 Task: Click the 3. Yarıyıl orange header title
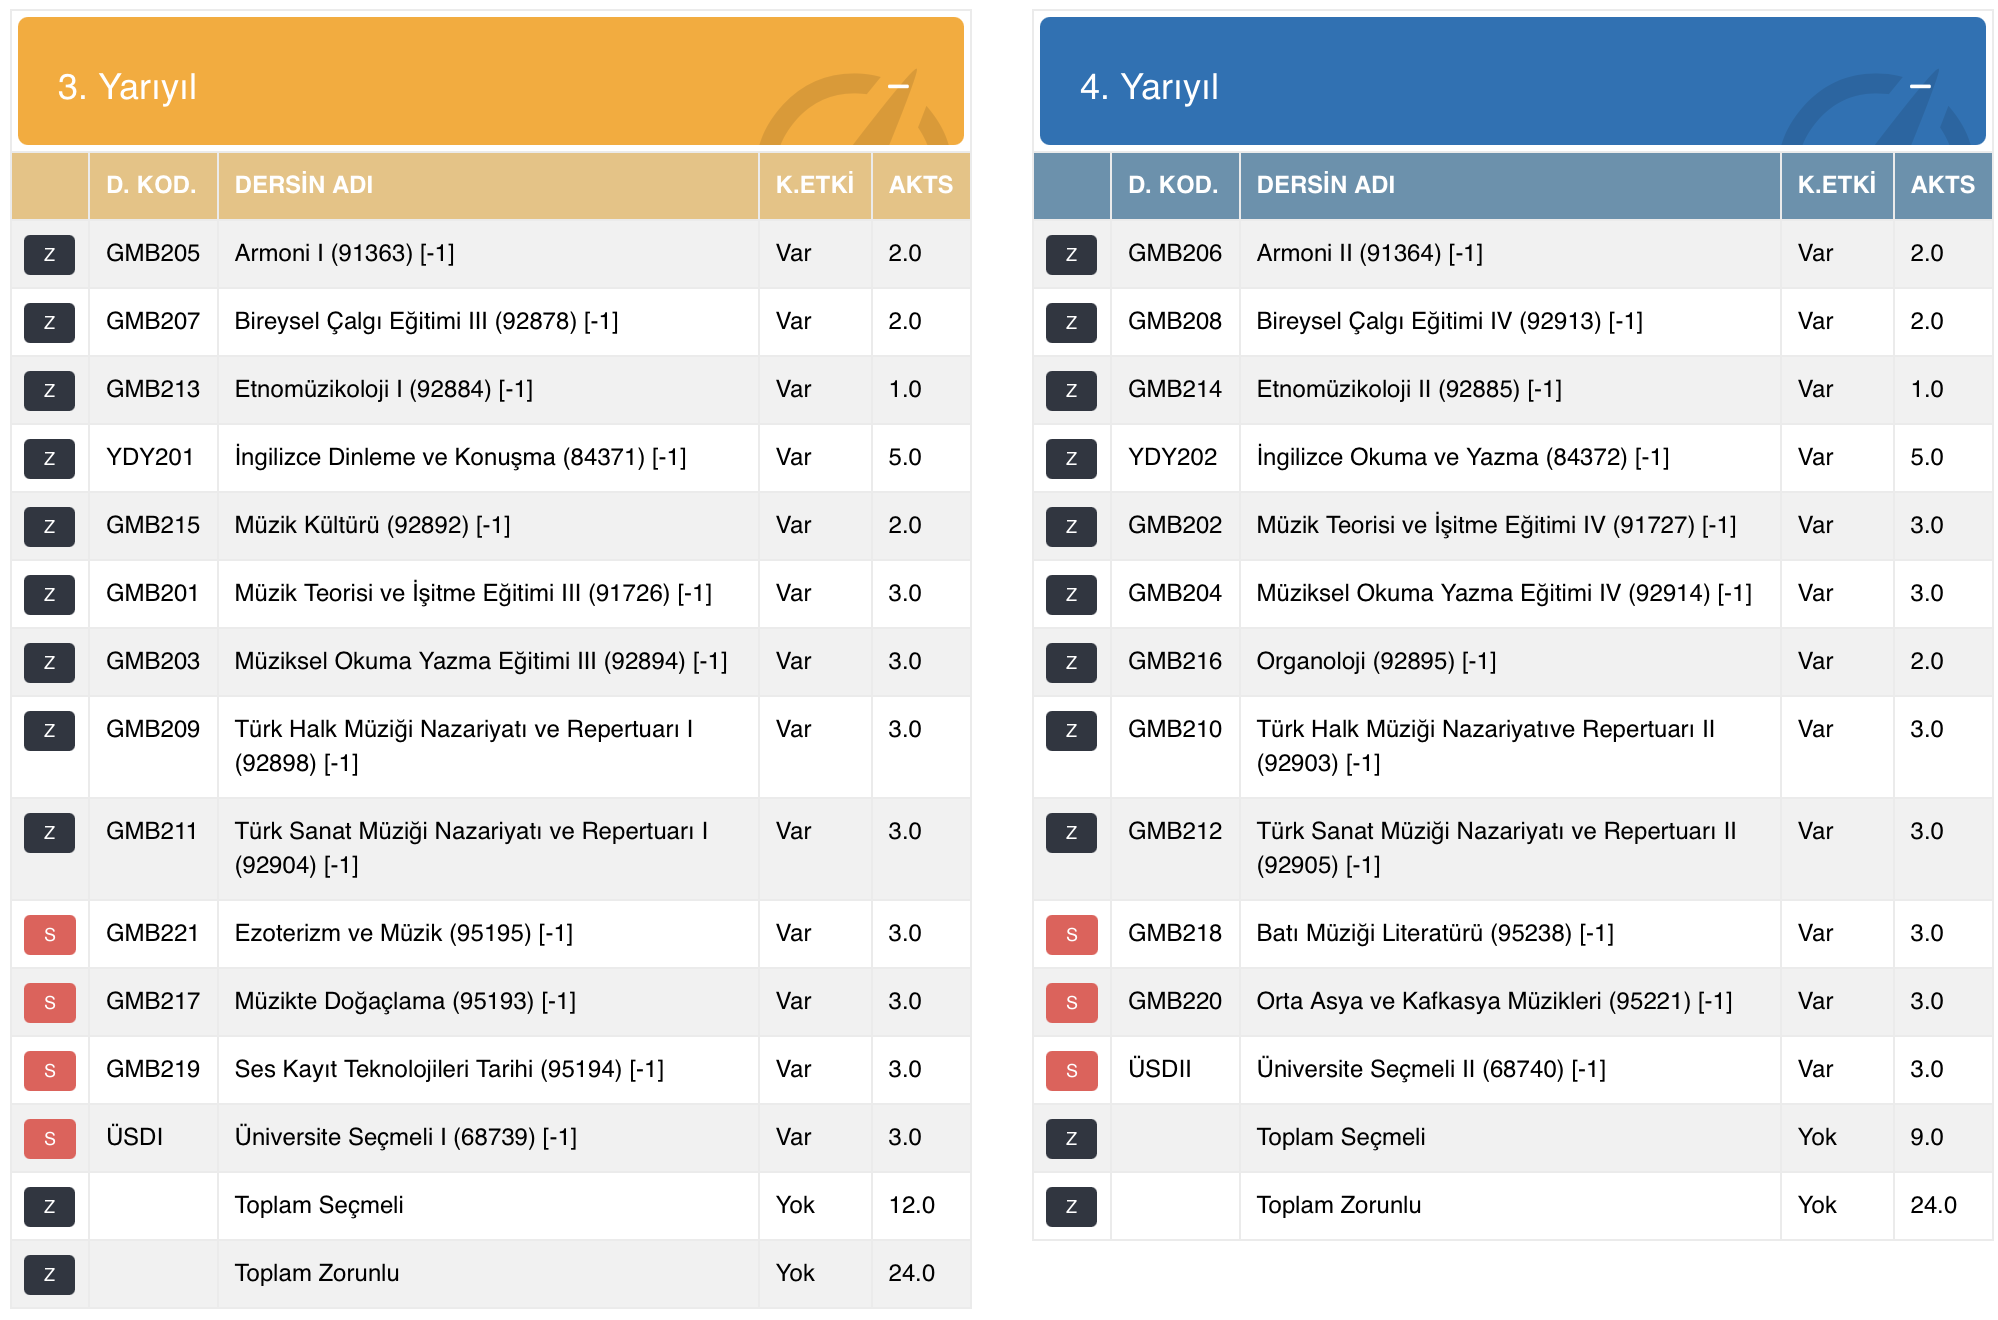127,87
